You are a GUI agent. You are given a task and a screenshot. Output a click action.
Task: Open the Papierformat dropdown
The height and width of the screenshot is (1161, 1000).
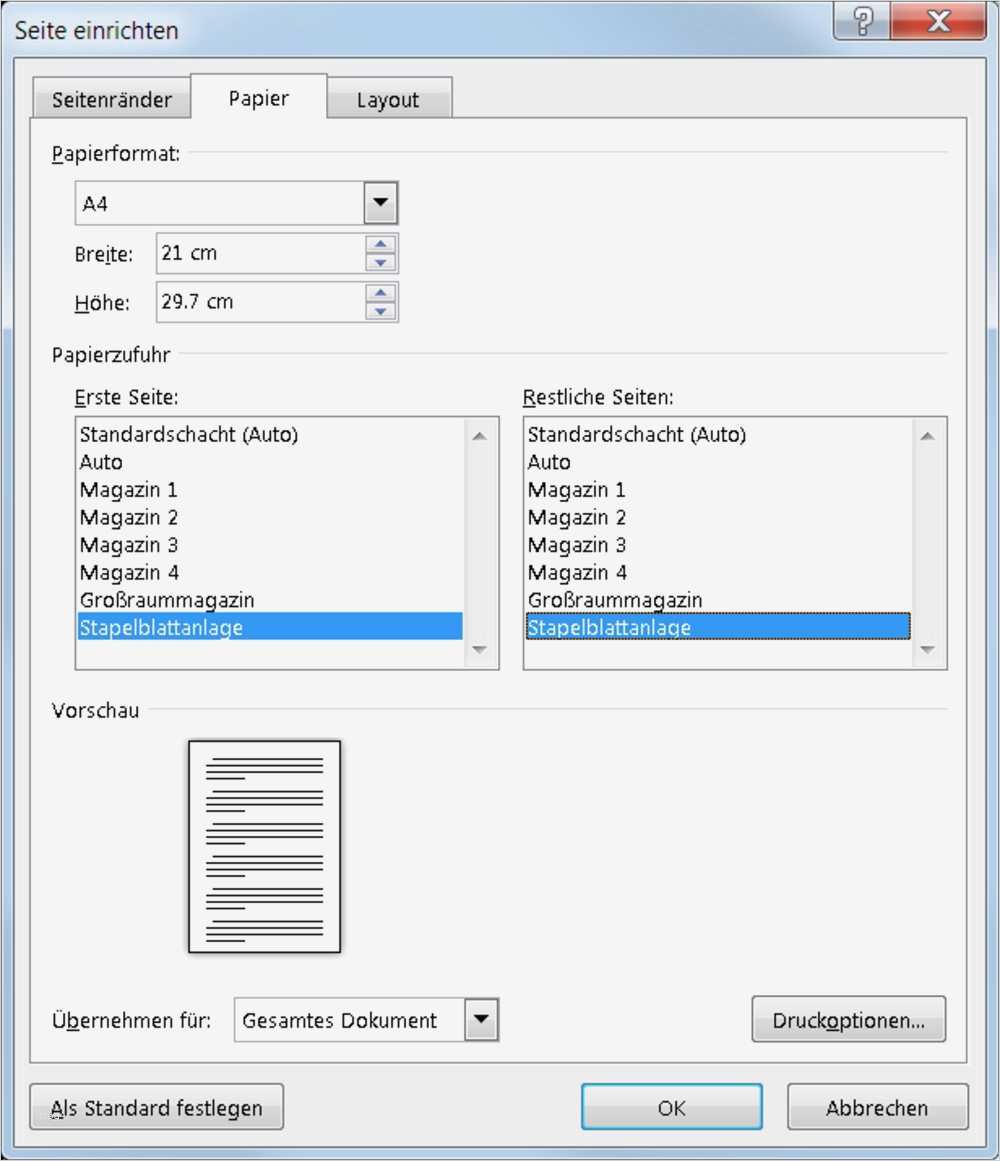click(x=381, y=202)
